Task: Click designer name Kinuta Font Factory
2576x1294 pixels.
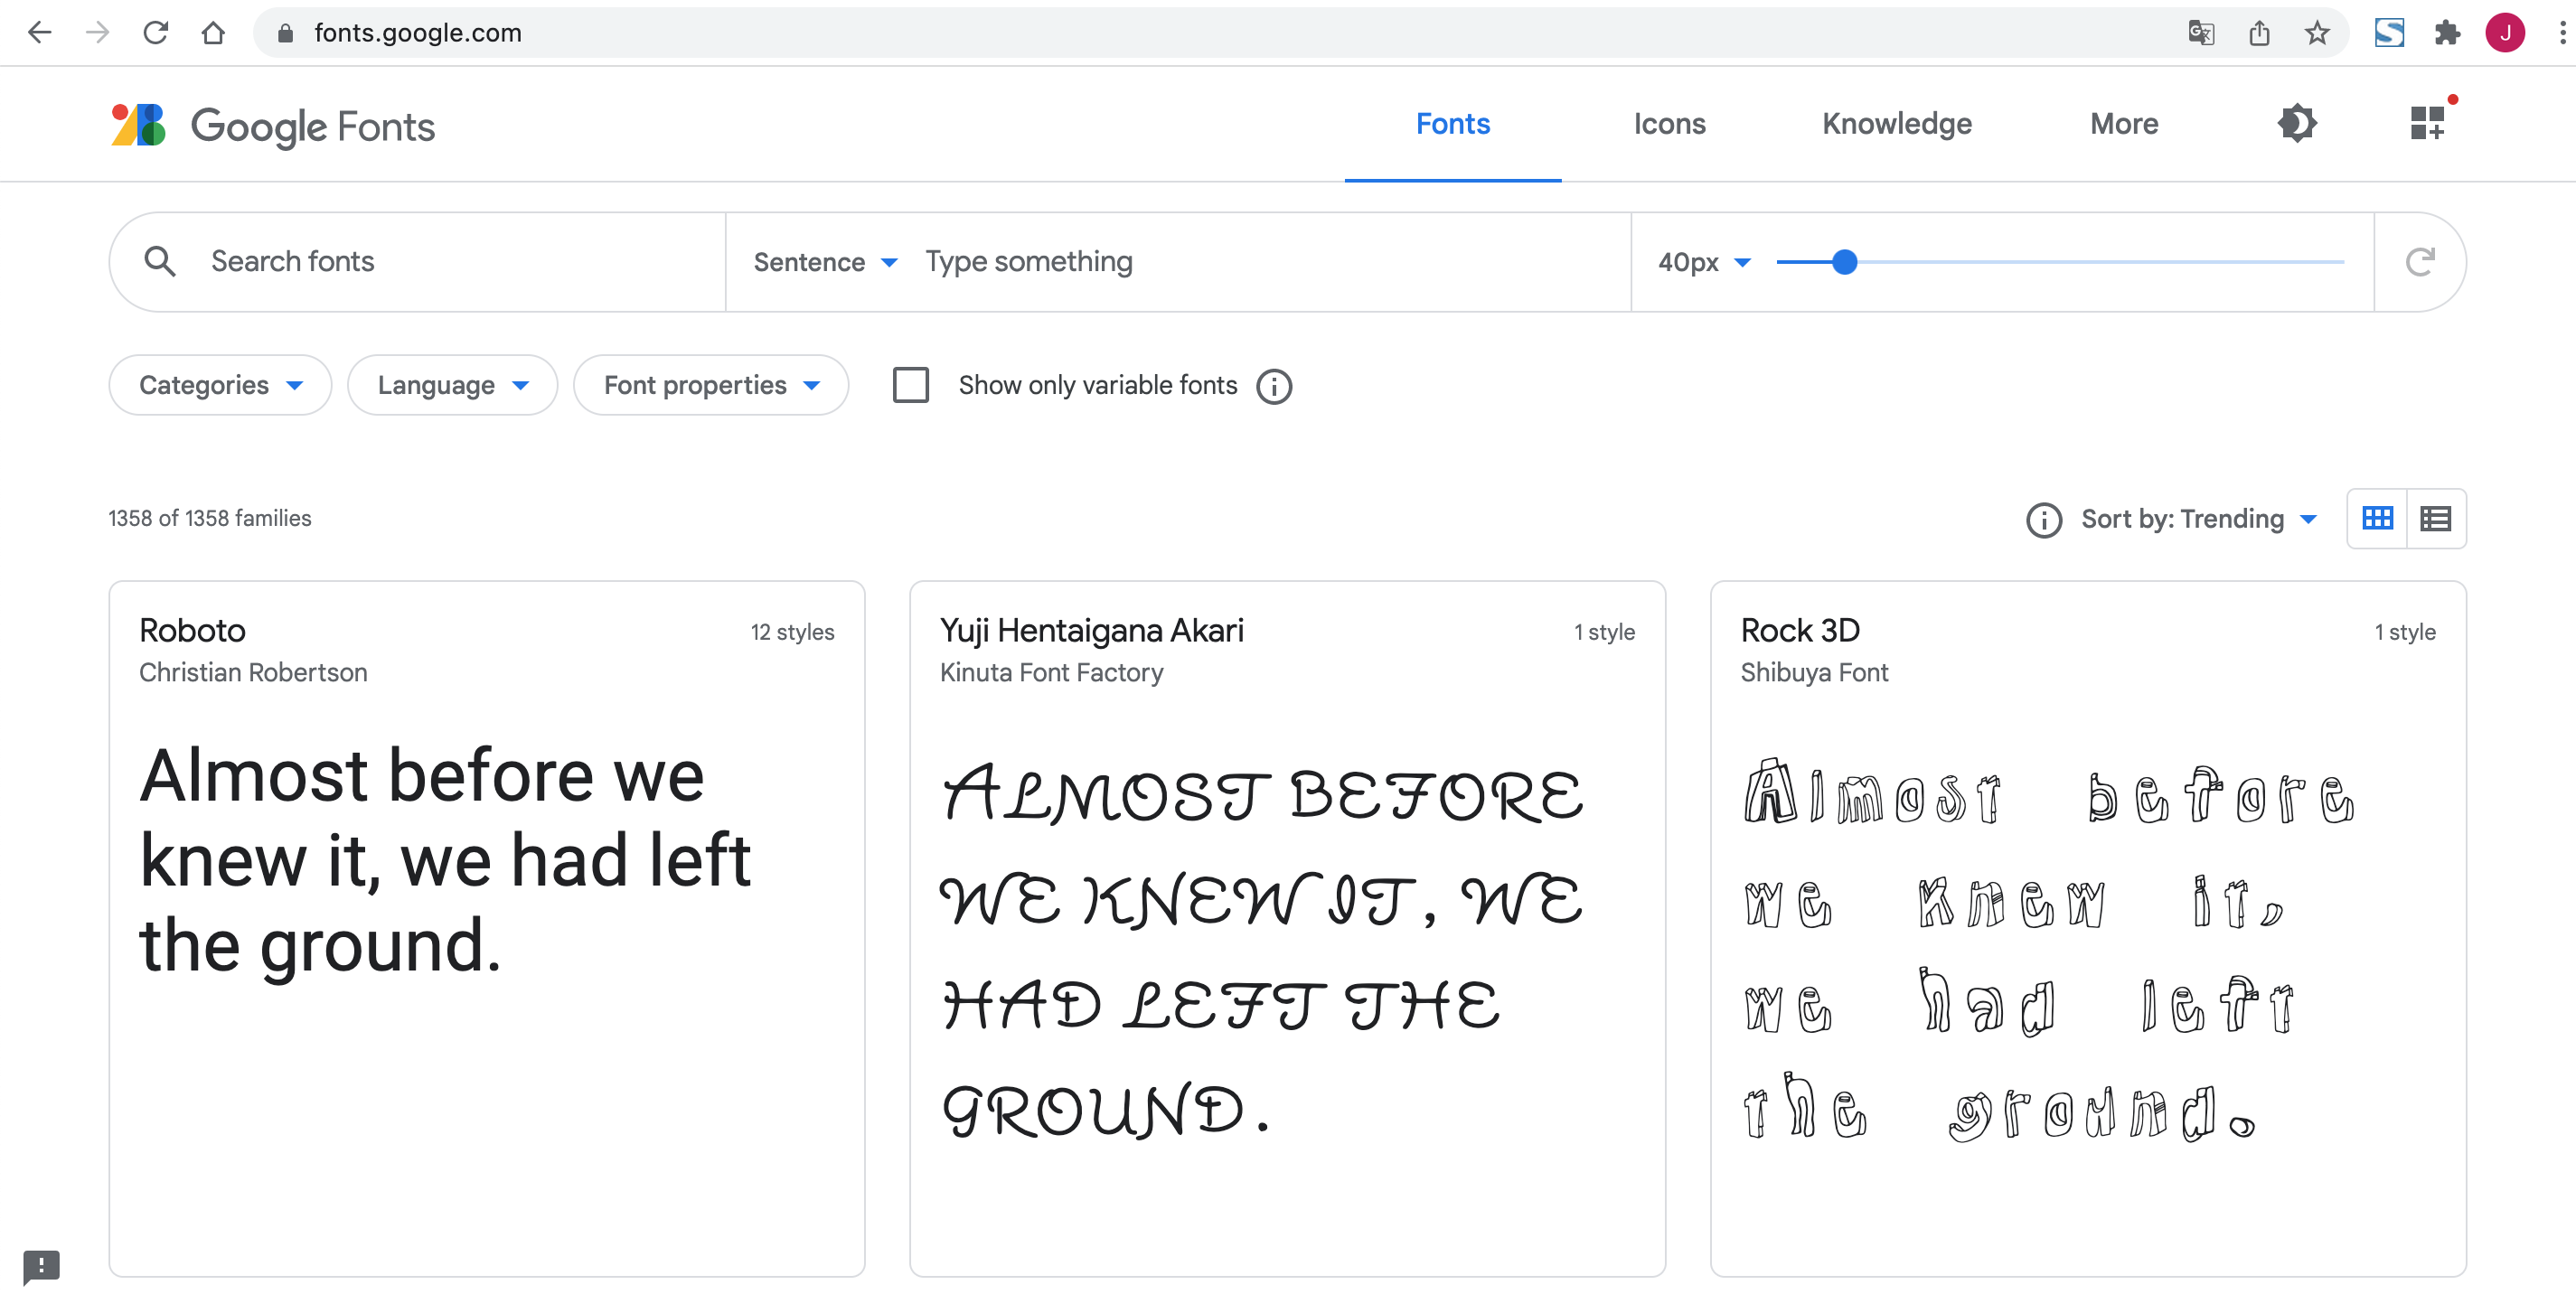Action: pos(1051,672)
